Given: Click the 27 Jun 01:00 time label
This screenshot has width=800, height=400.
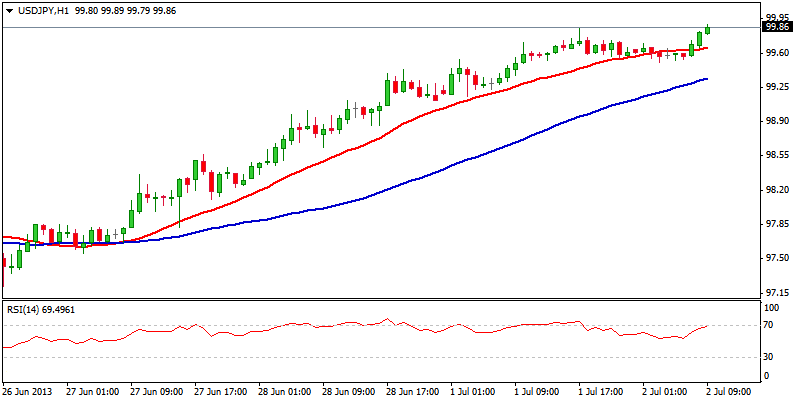Looking at the screenshot, I should (x=93, y=392).
